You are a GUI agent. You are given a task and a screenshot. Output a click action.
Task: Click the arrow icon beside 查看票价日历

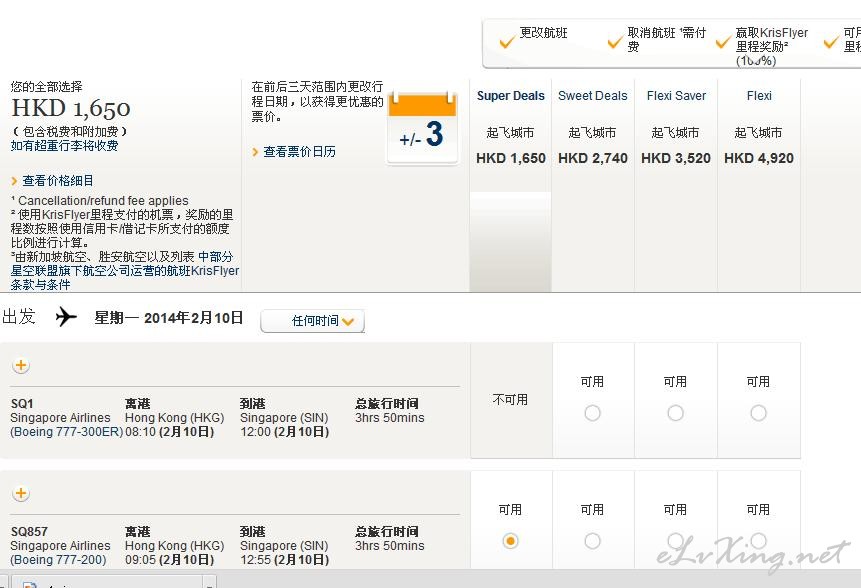pos(255,152)
